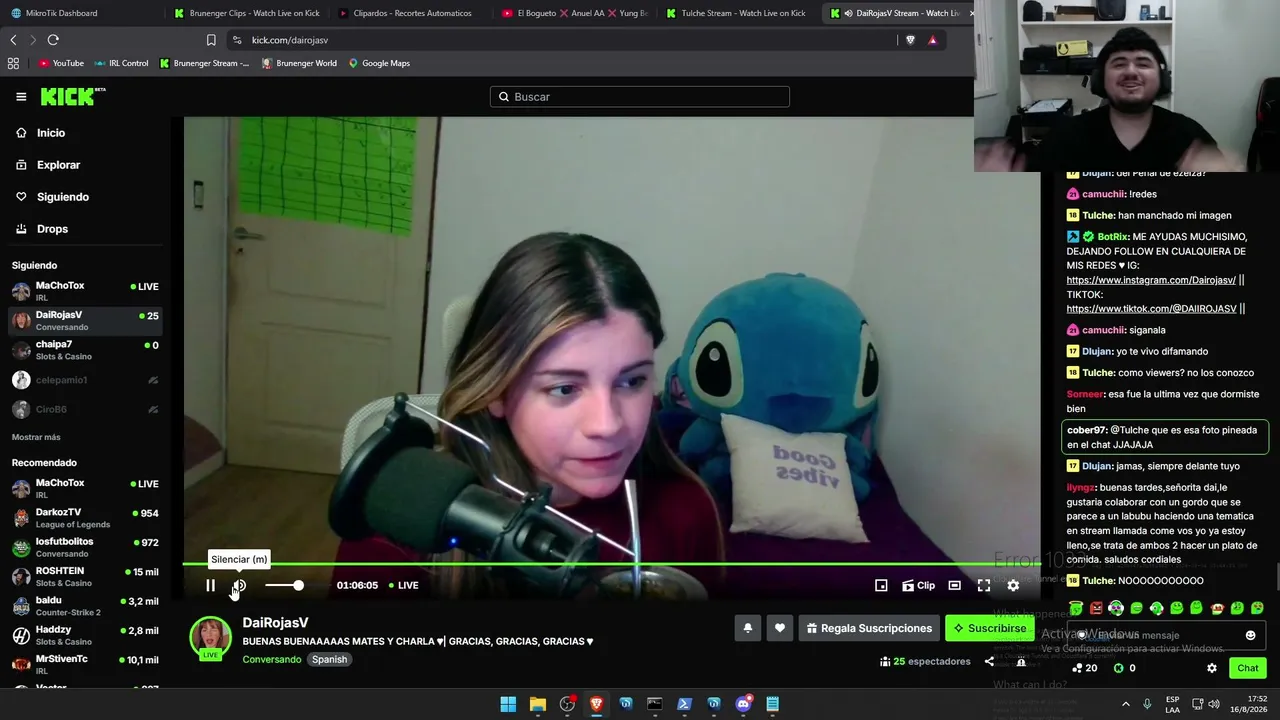The width and height of the screenshot is (1280, 720).
Task: Insert the first green angel emote
Action: tap(1076, 608)
